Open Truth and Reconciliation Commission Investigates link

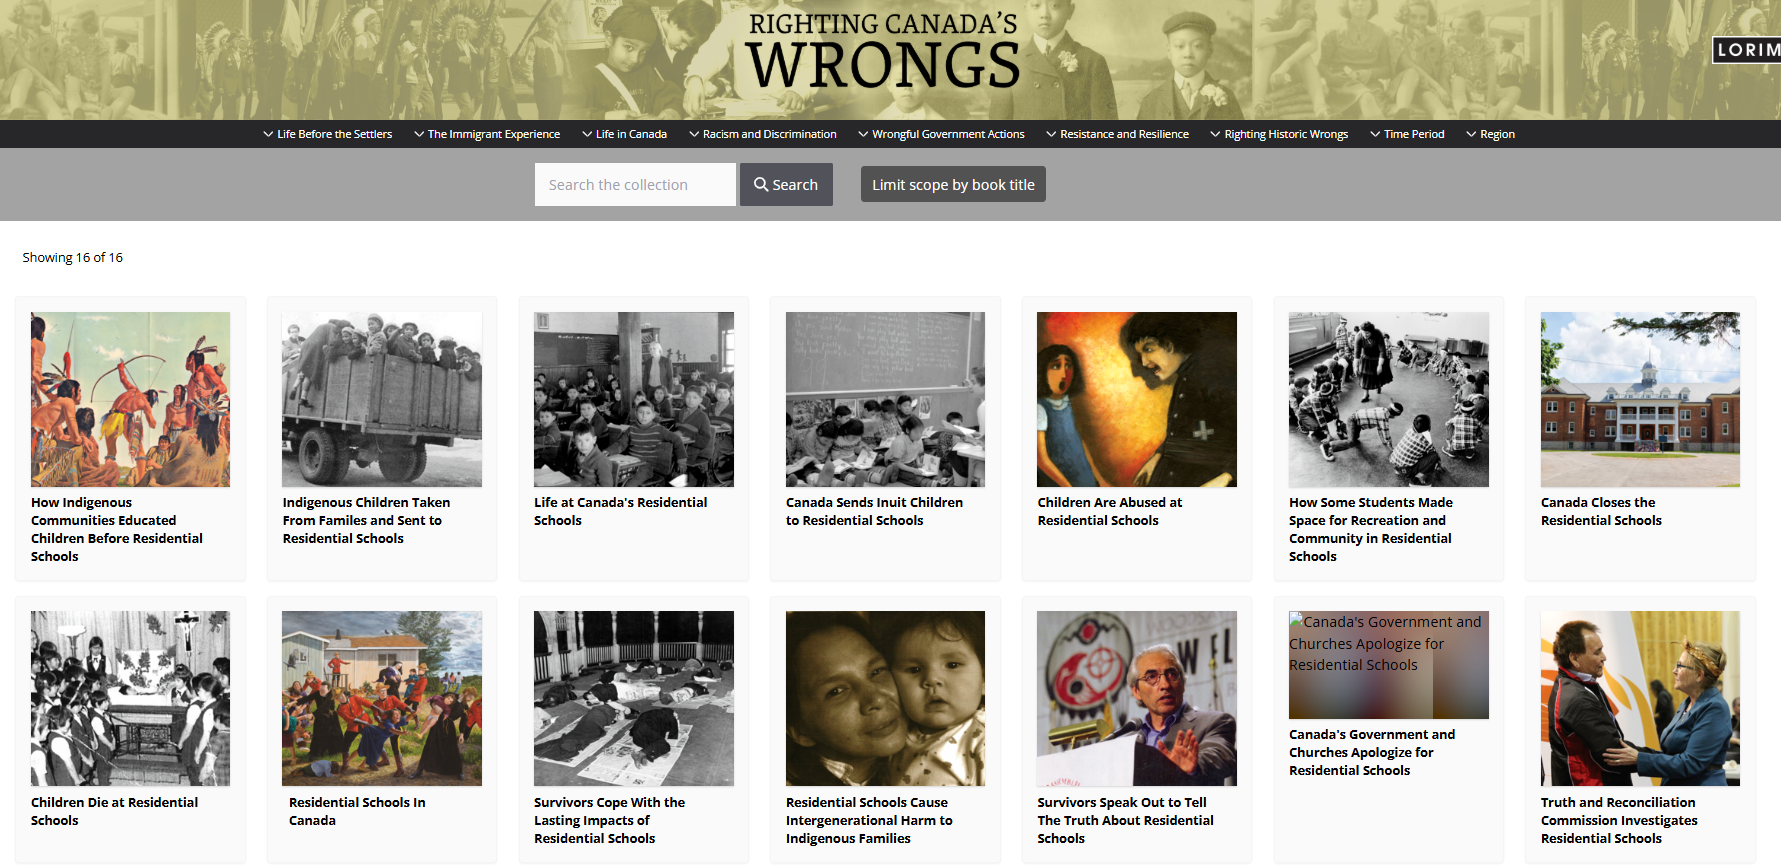click(x=1619, y=820)
